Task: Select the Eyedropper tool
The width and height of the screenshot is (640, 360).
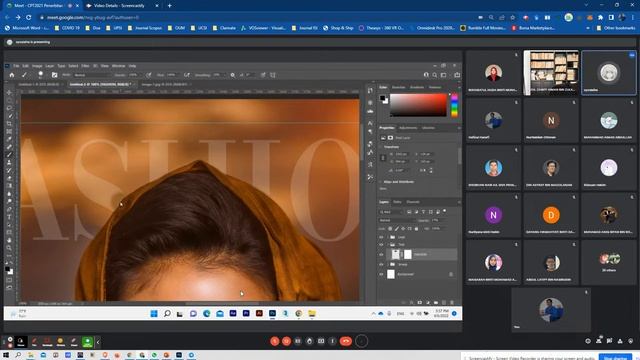Action: 9,139
